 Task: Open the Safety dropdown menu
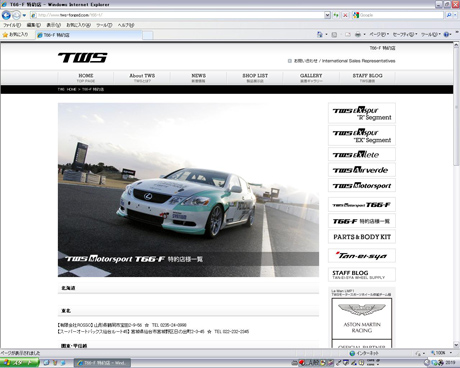[x=405, y=34]
